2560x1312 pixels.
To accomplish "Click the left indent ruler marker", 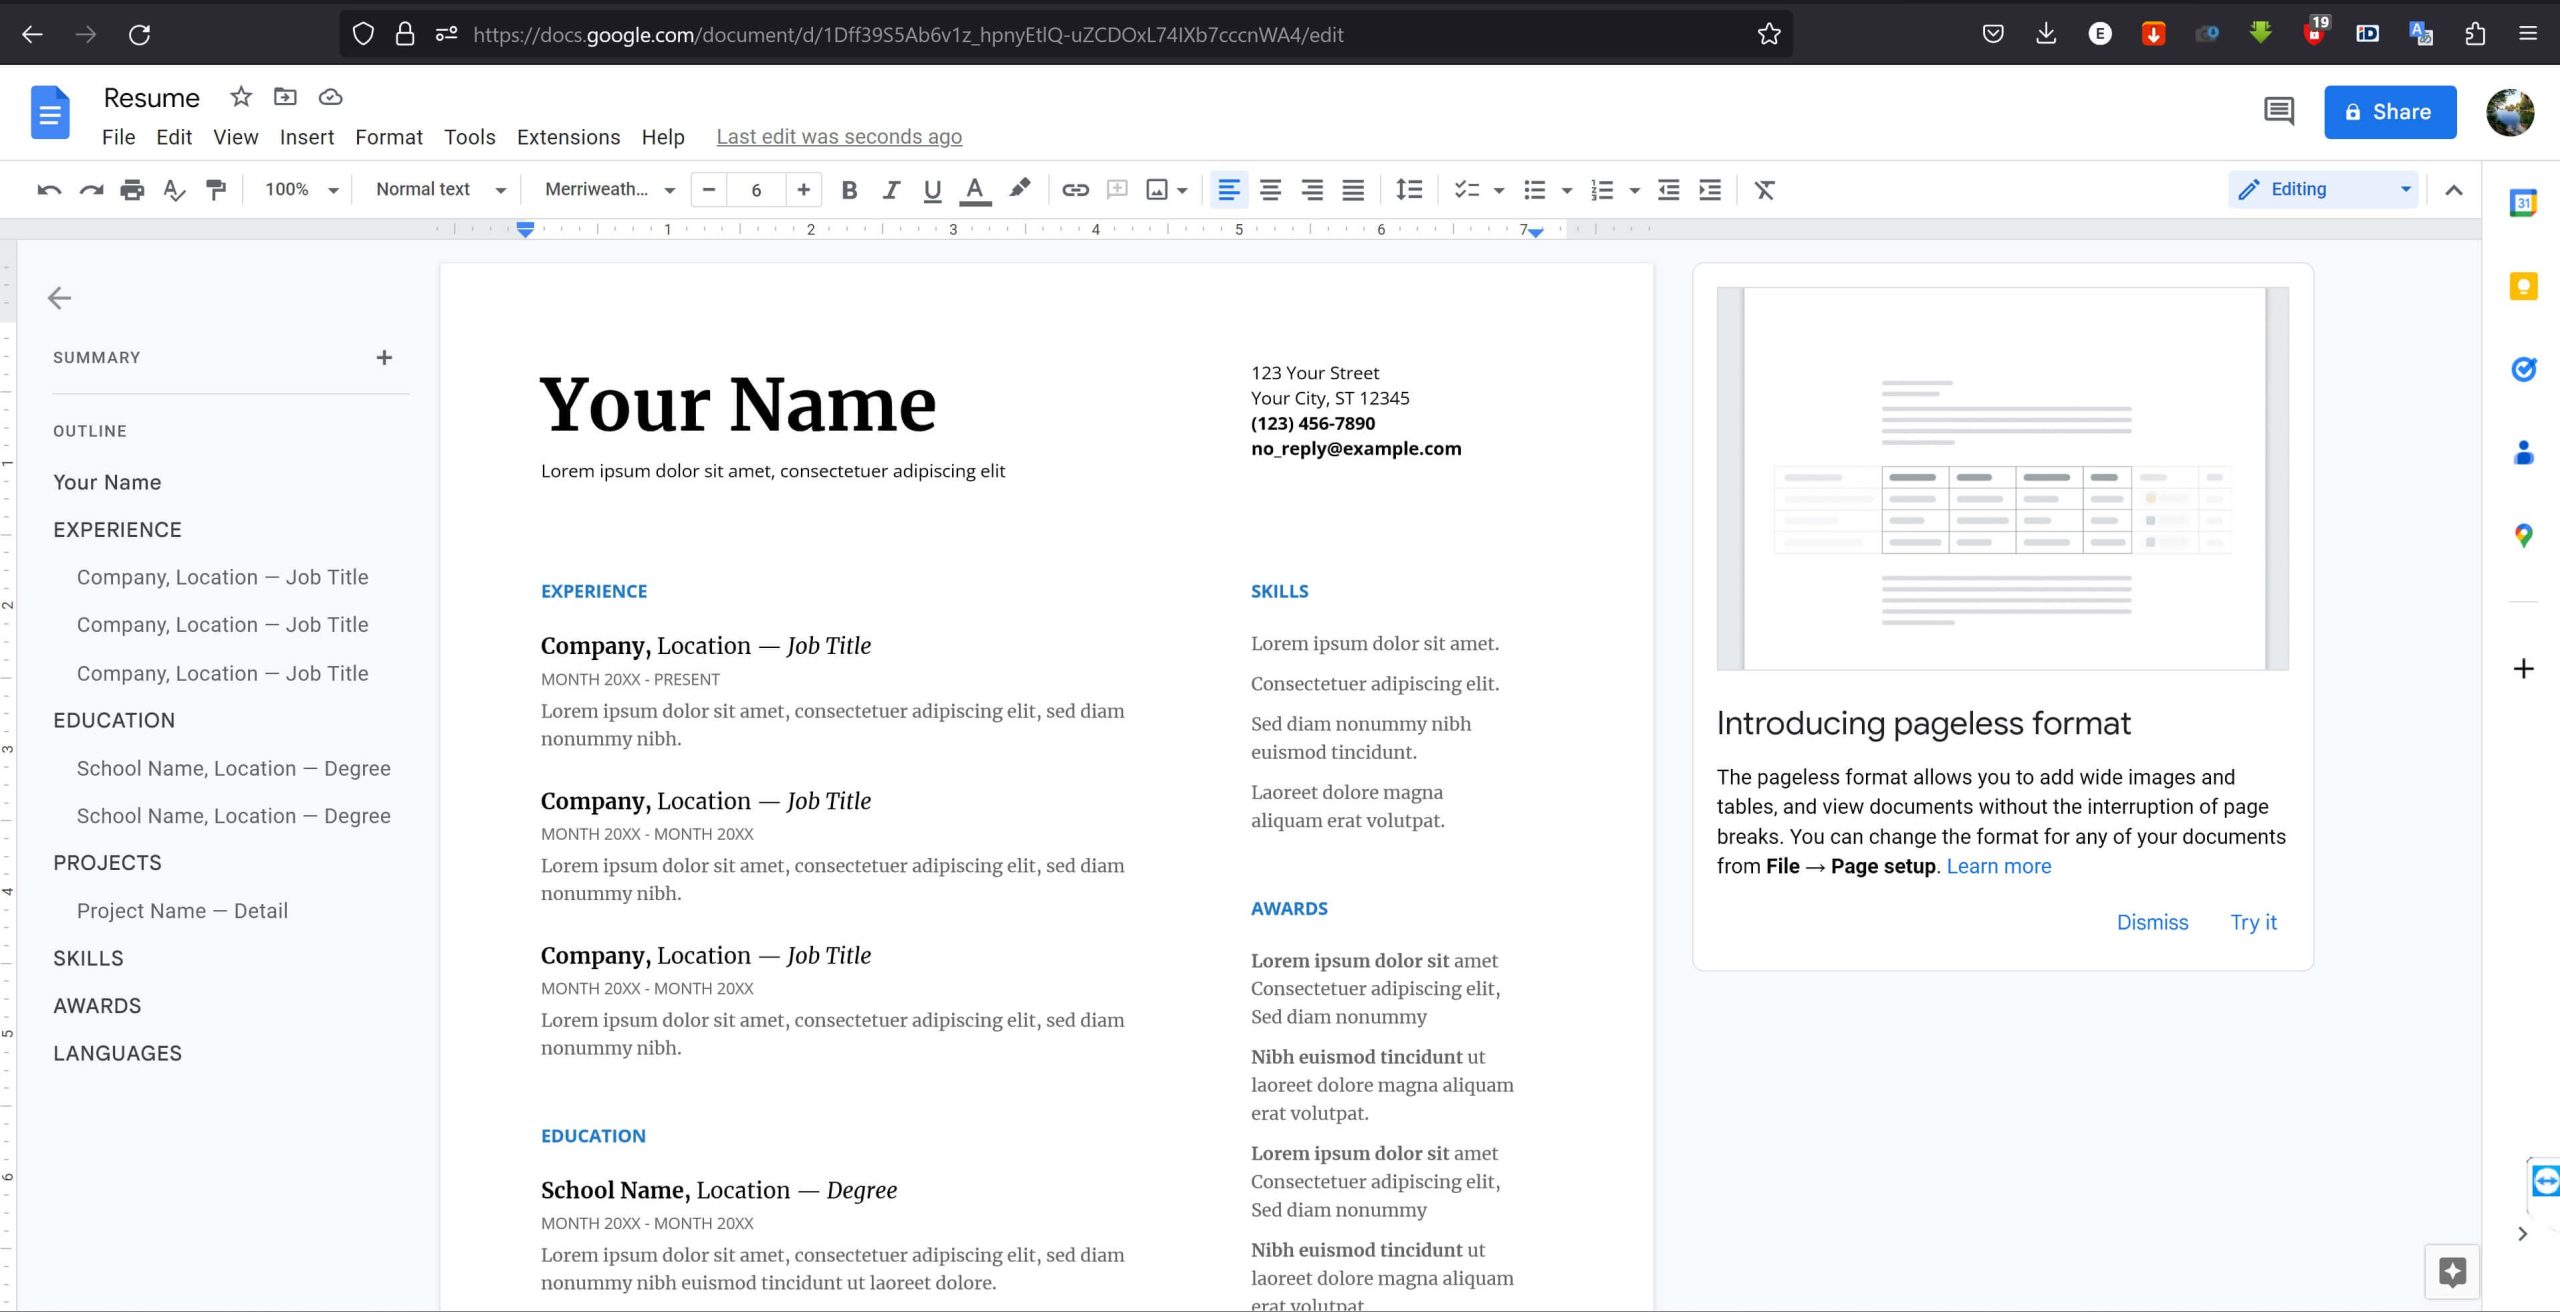I will point(525,231).
